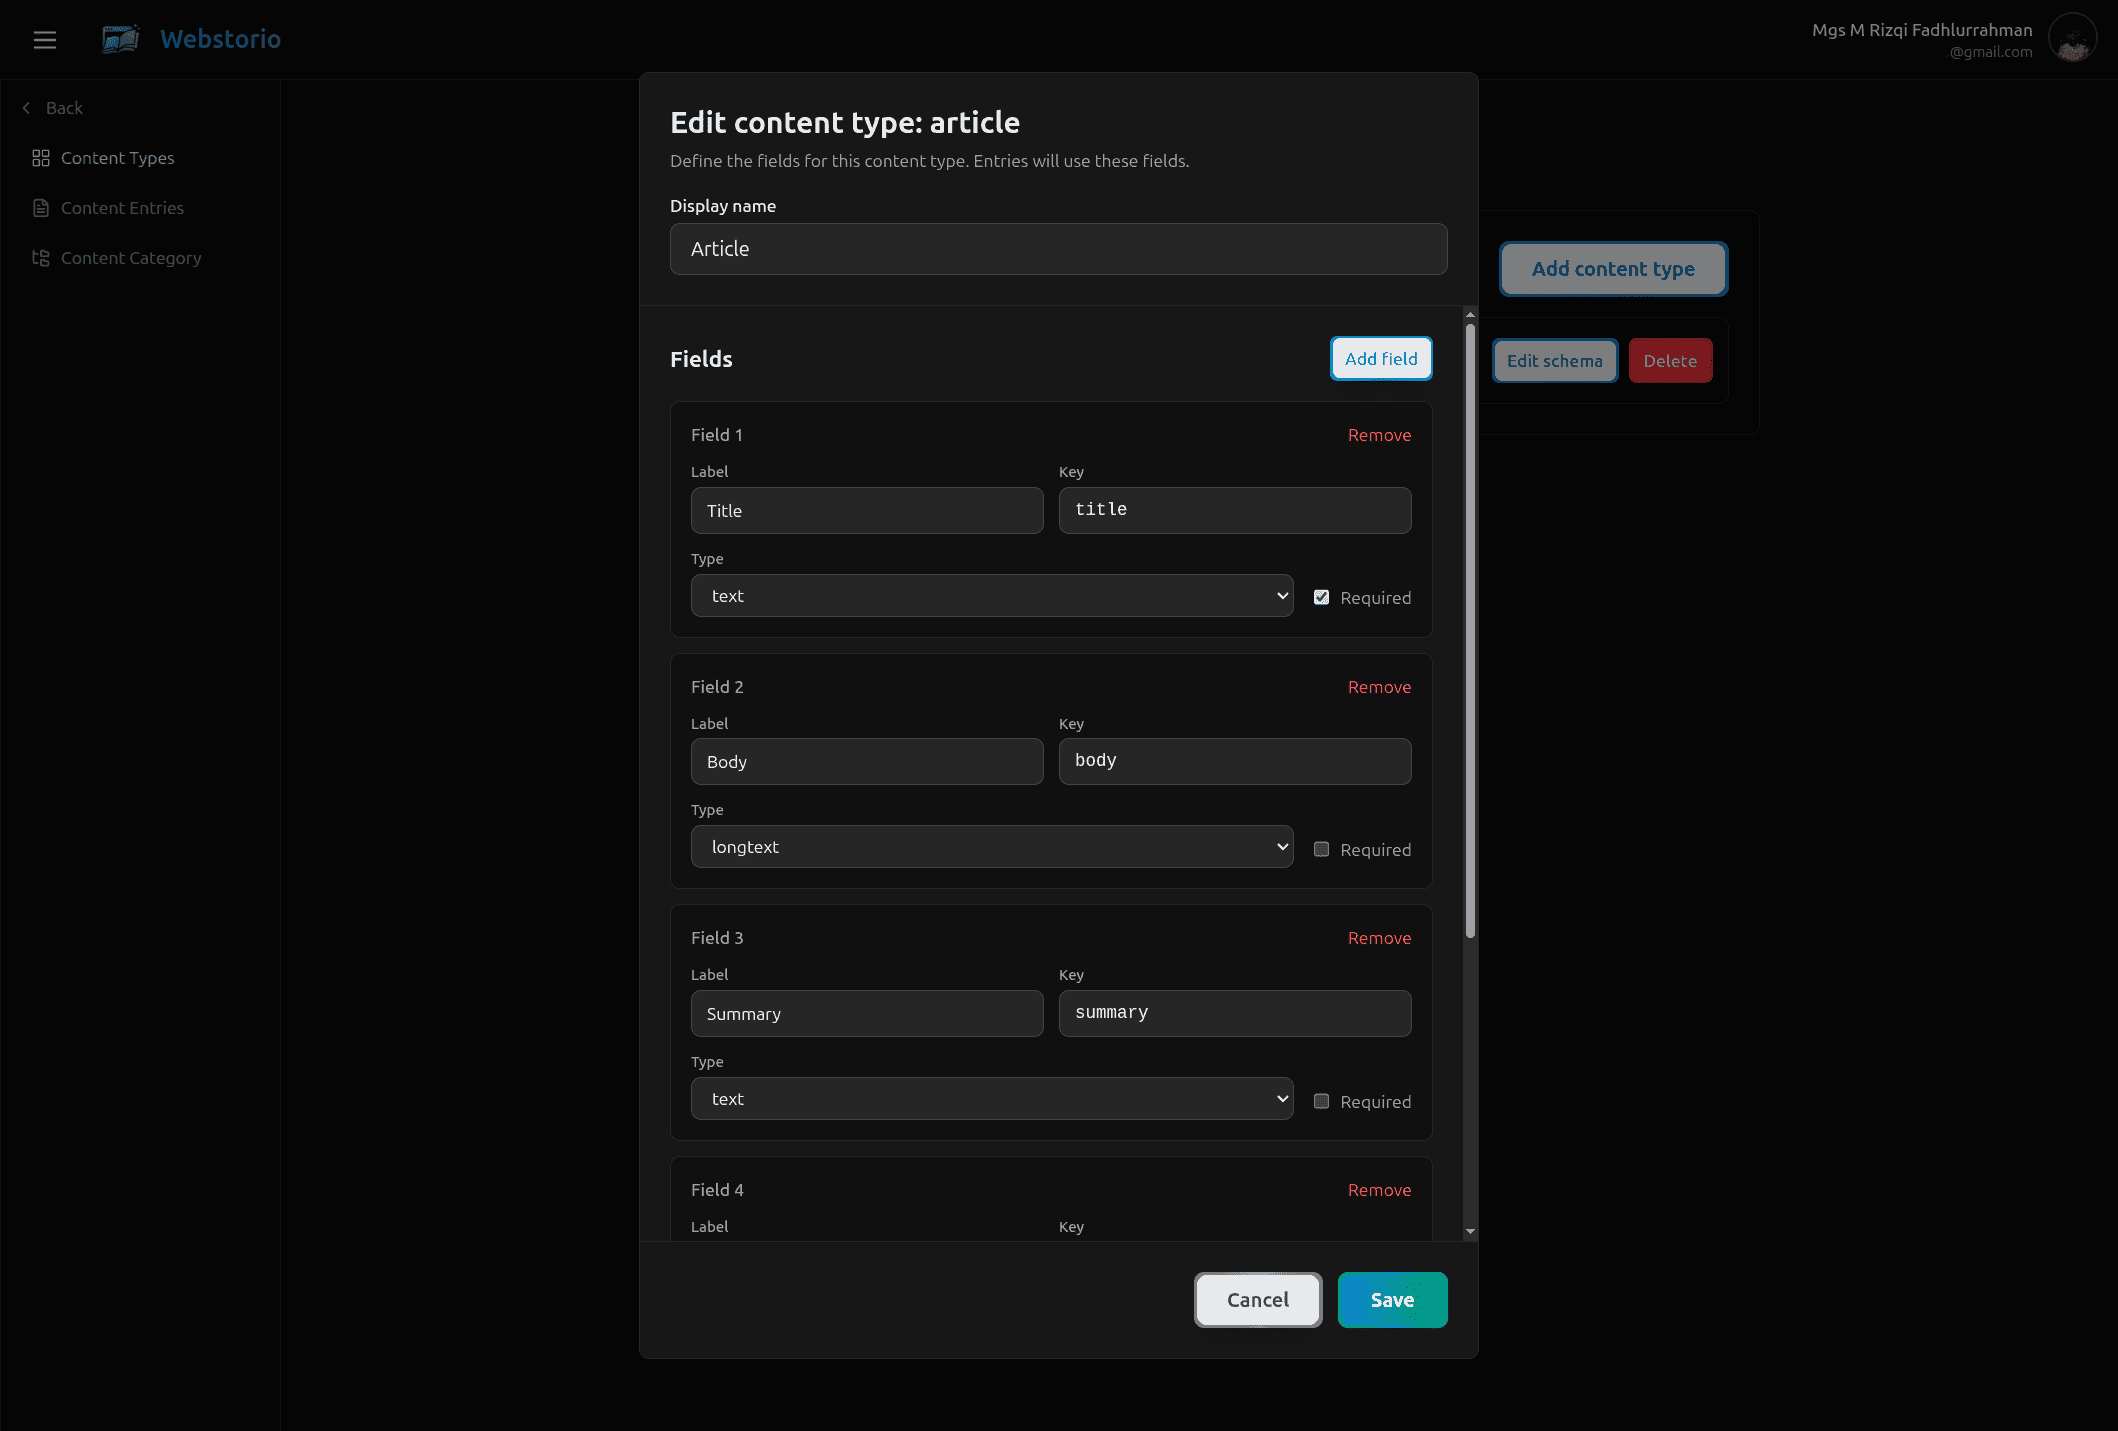Focus the Label input containing Summary
Viewport: 2118px width, 1431px height.
tap(867, 1014)
